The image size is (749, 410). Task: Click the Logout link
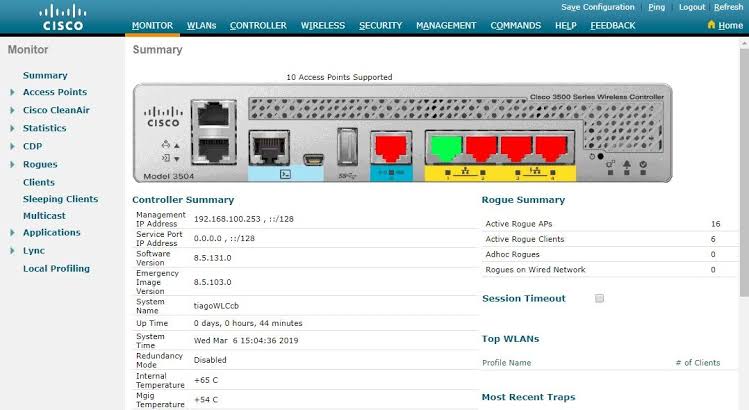point(692,7)
